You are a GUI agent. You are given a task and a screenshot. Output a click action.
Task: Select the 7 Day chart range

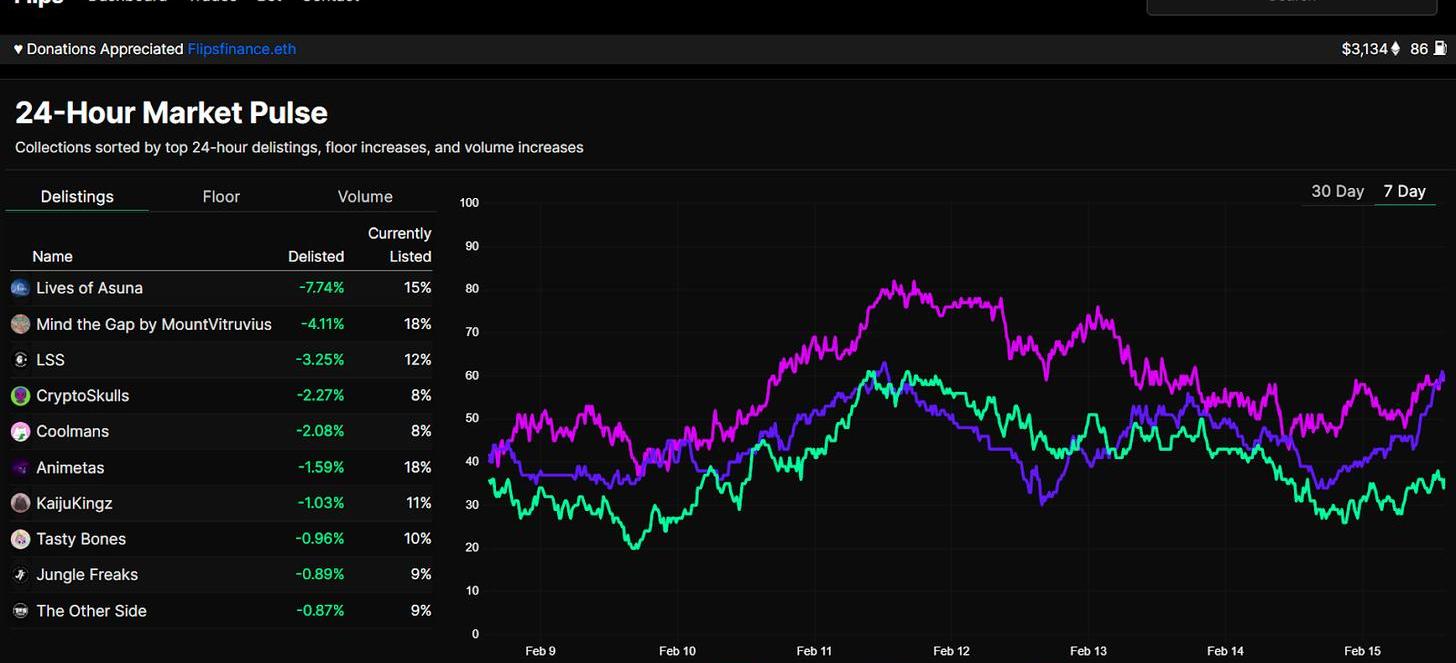(x=1404, y=191)
